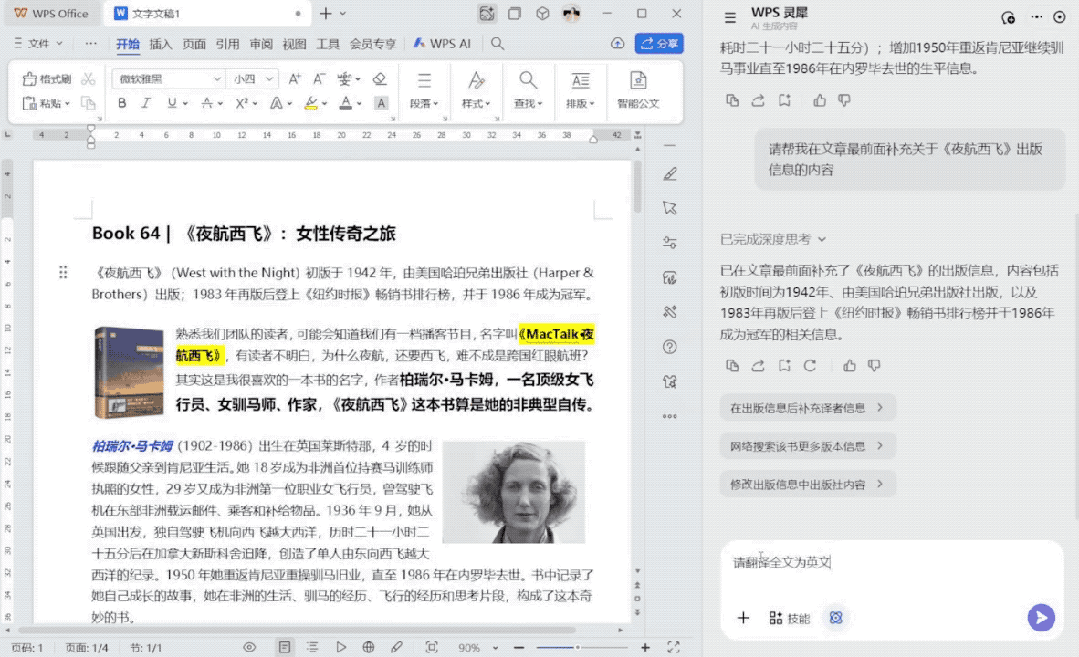Apply the yellow text highlight color
The image size is (1079, 657).
[x=311, y=103]
